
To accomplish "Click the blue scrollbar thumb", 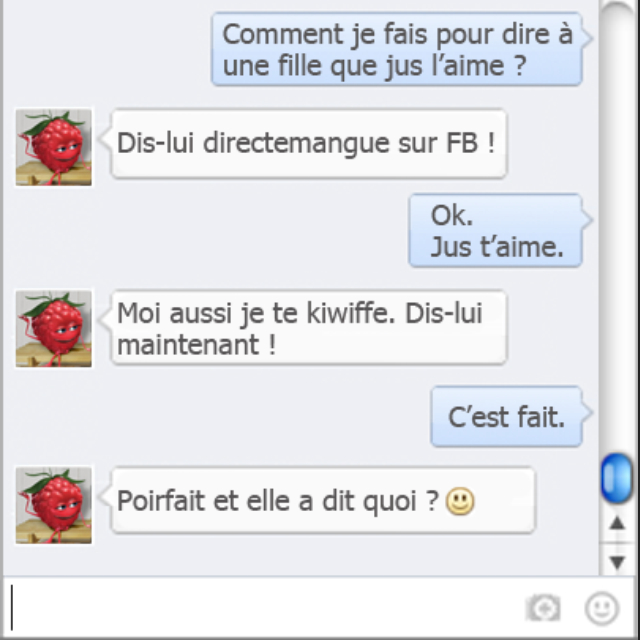I will (x=617, y=478).
